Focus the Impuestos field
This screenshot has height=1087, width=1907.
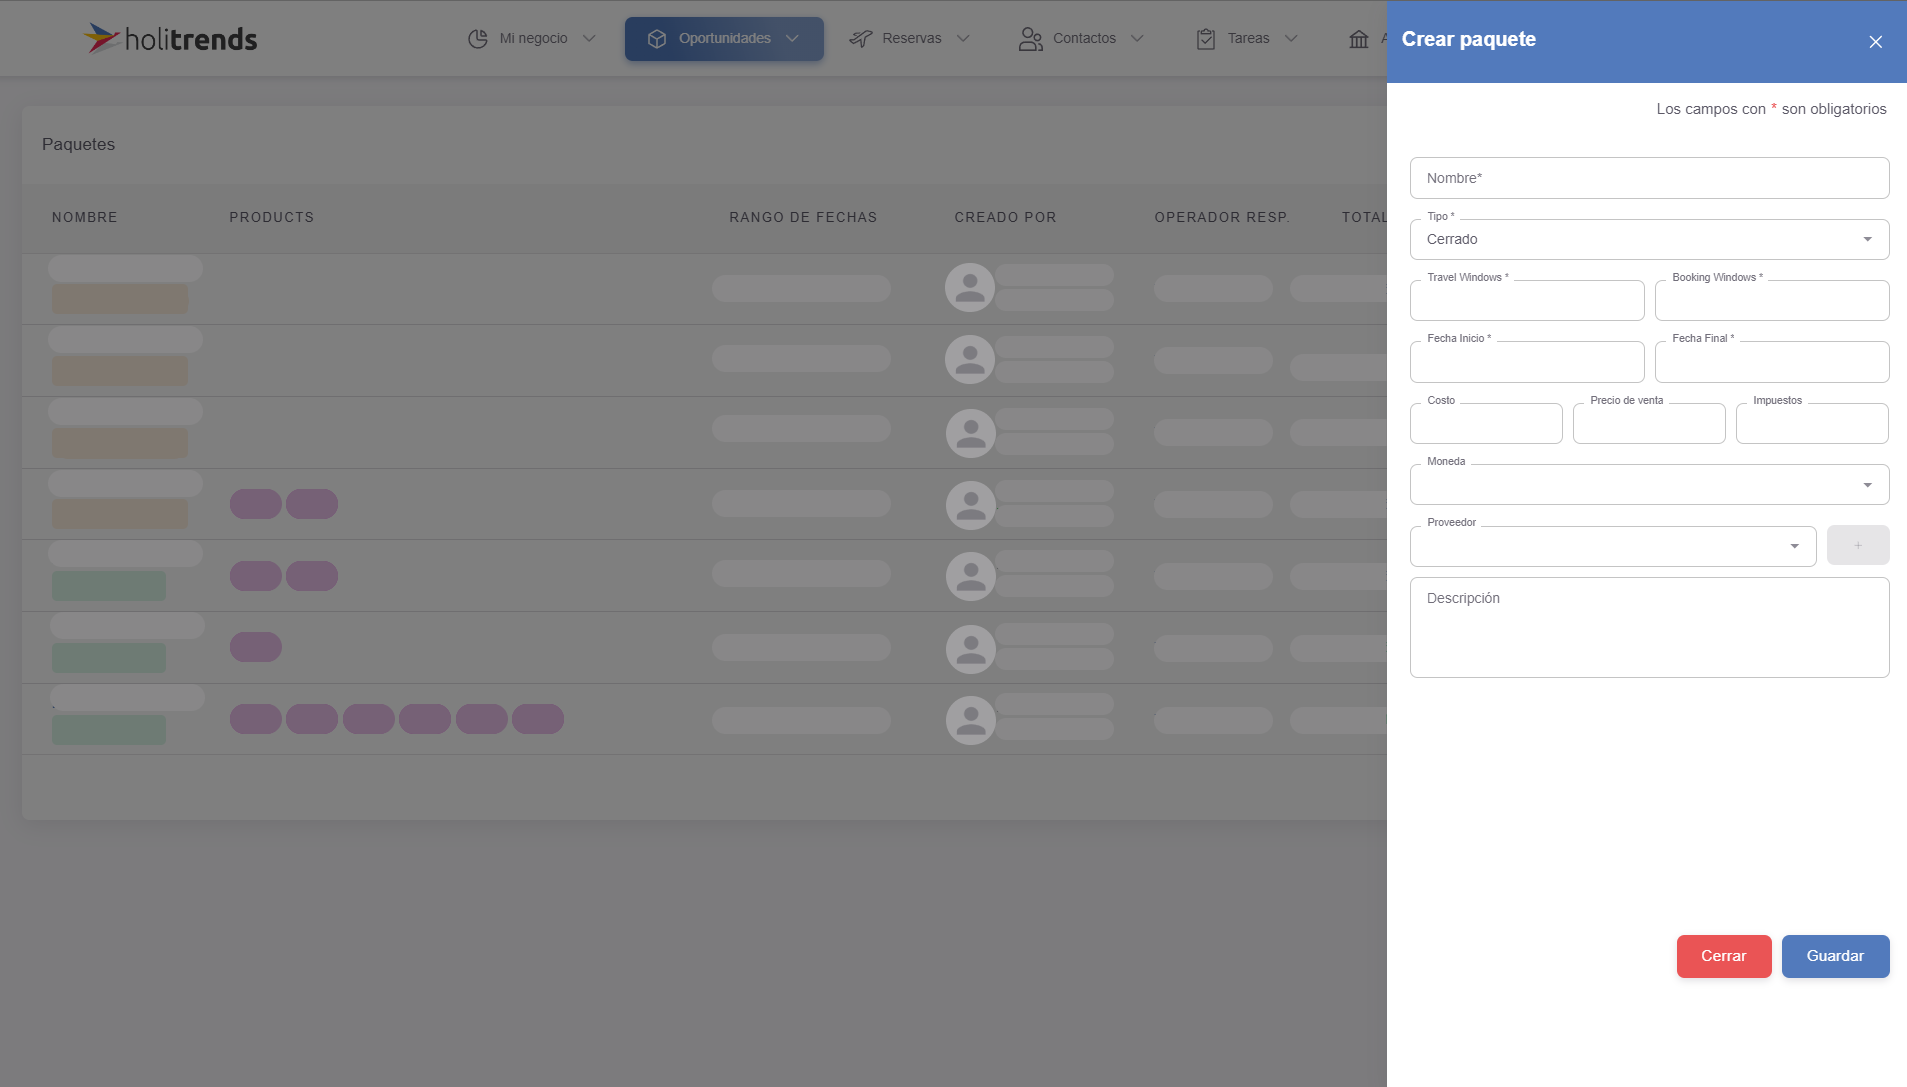[x=1812, y=423]
